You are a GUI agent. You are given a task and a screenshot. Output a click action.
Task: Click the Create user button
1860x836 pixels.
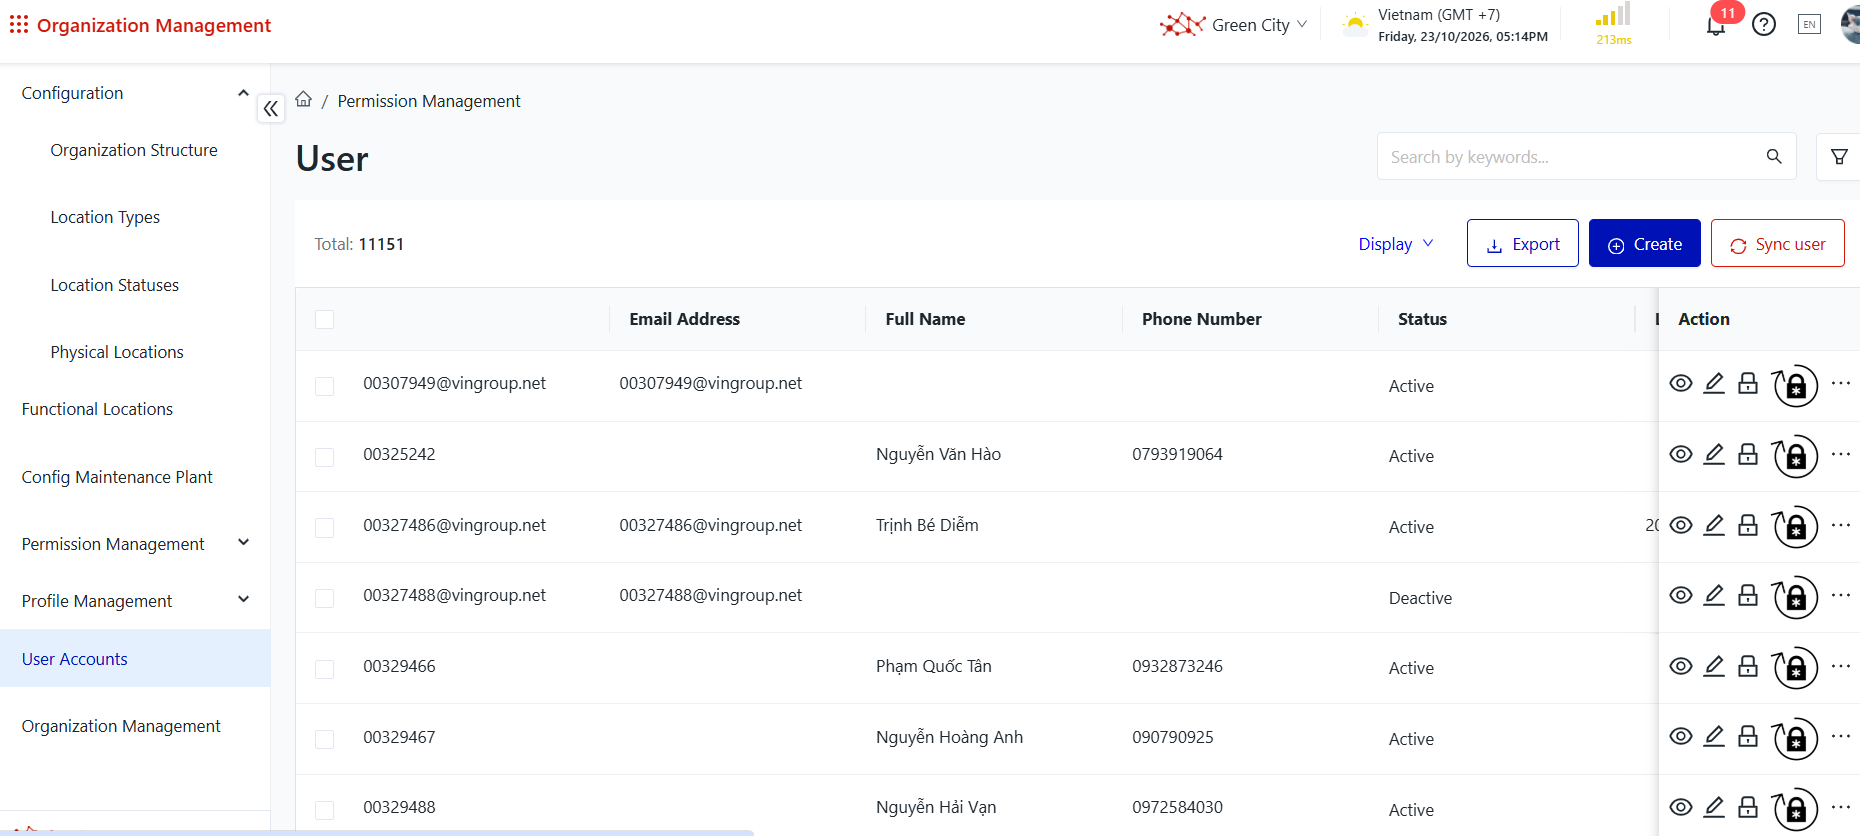coord(1645,243)
